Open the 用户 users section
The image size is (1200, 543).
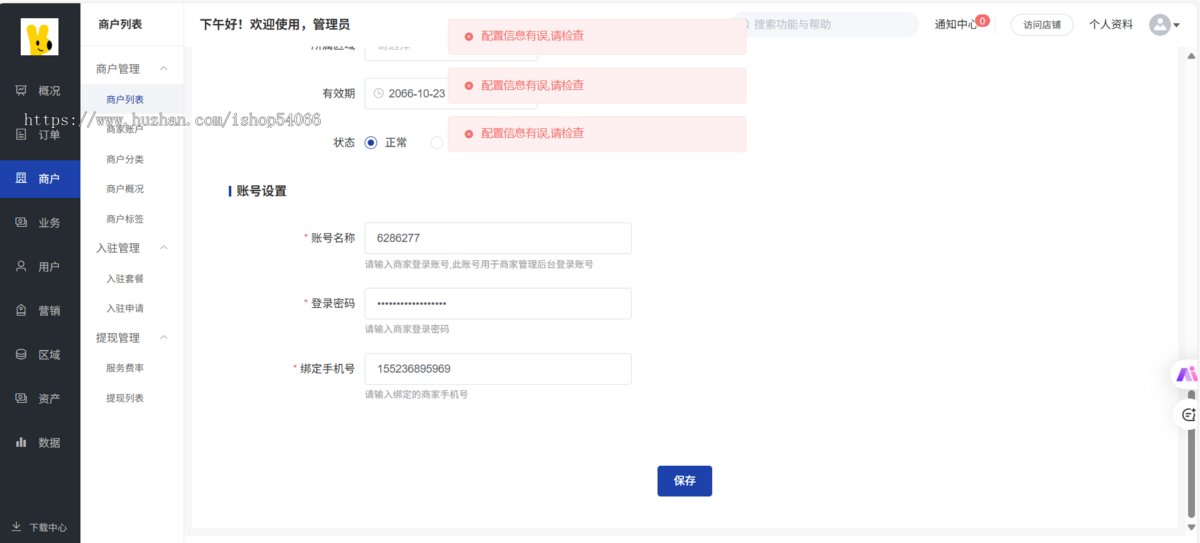(40, 267)
